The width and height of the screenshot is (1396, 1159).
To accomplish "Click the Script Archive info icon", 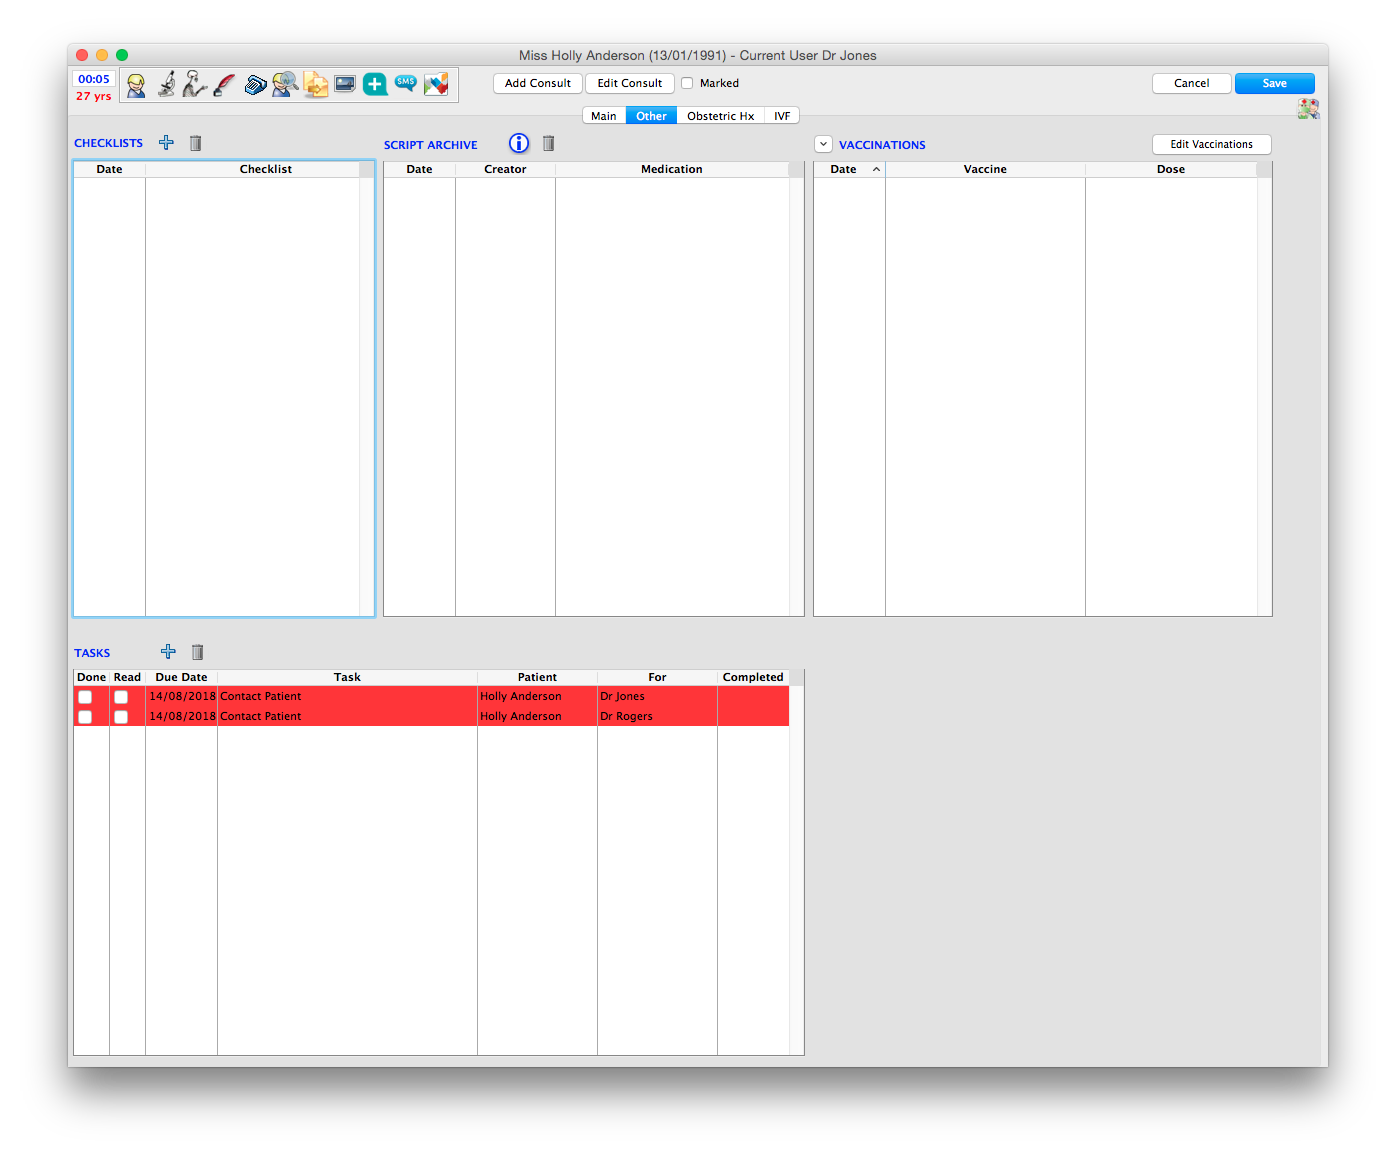I will point(518,143).
